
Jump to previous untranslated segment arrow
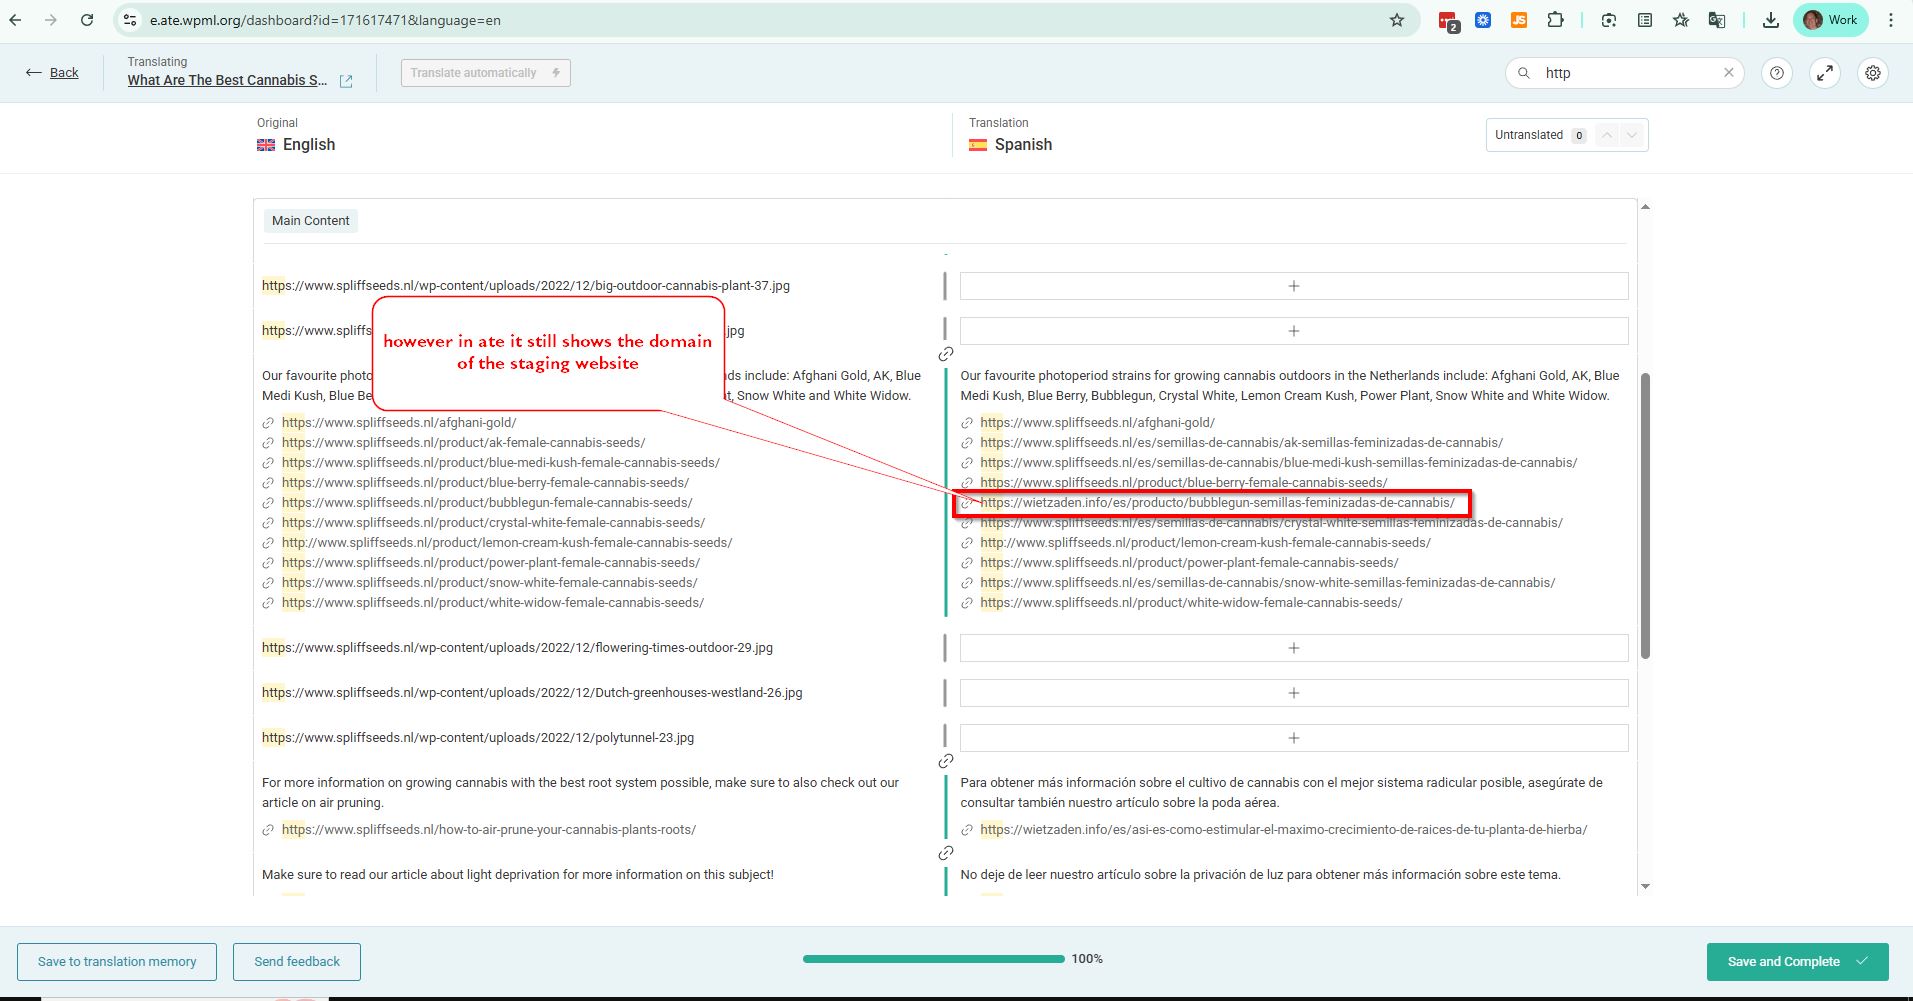click(1607, 135)
